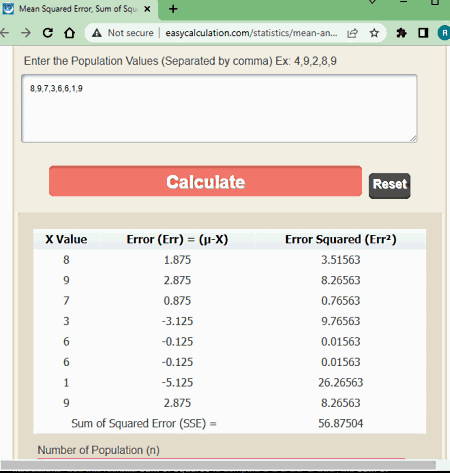The height and width of the screenshot is (473, 450).
Task: Select the Mean Squared Error browser tab
Action: point(78,9)
